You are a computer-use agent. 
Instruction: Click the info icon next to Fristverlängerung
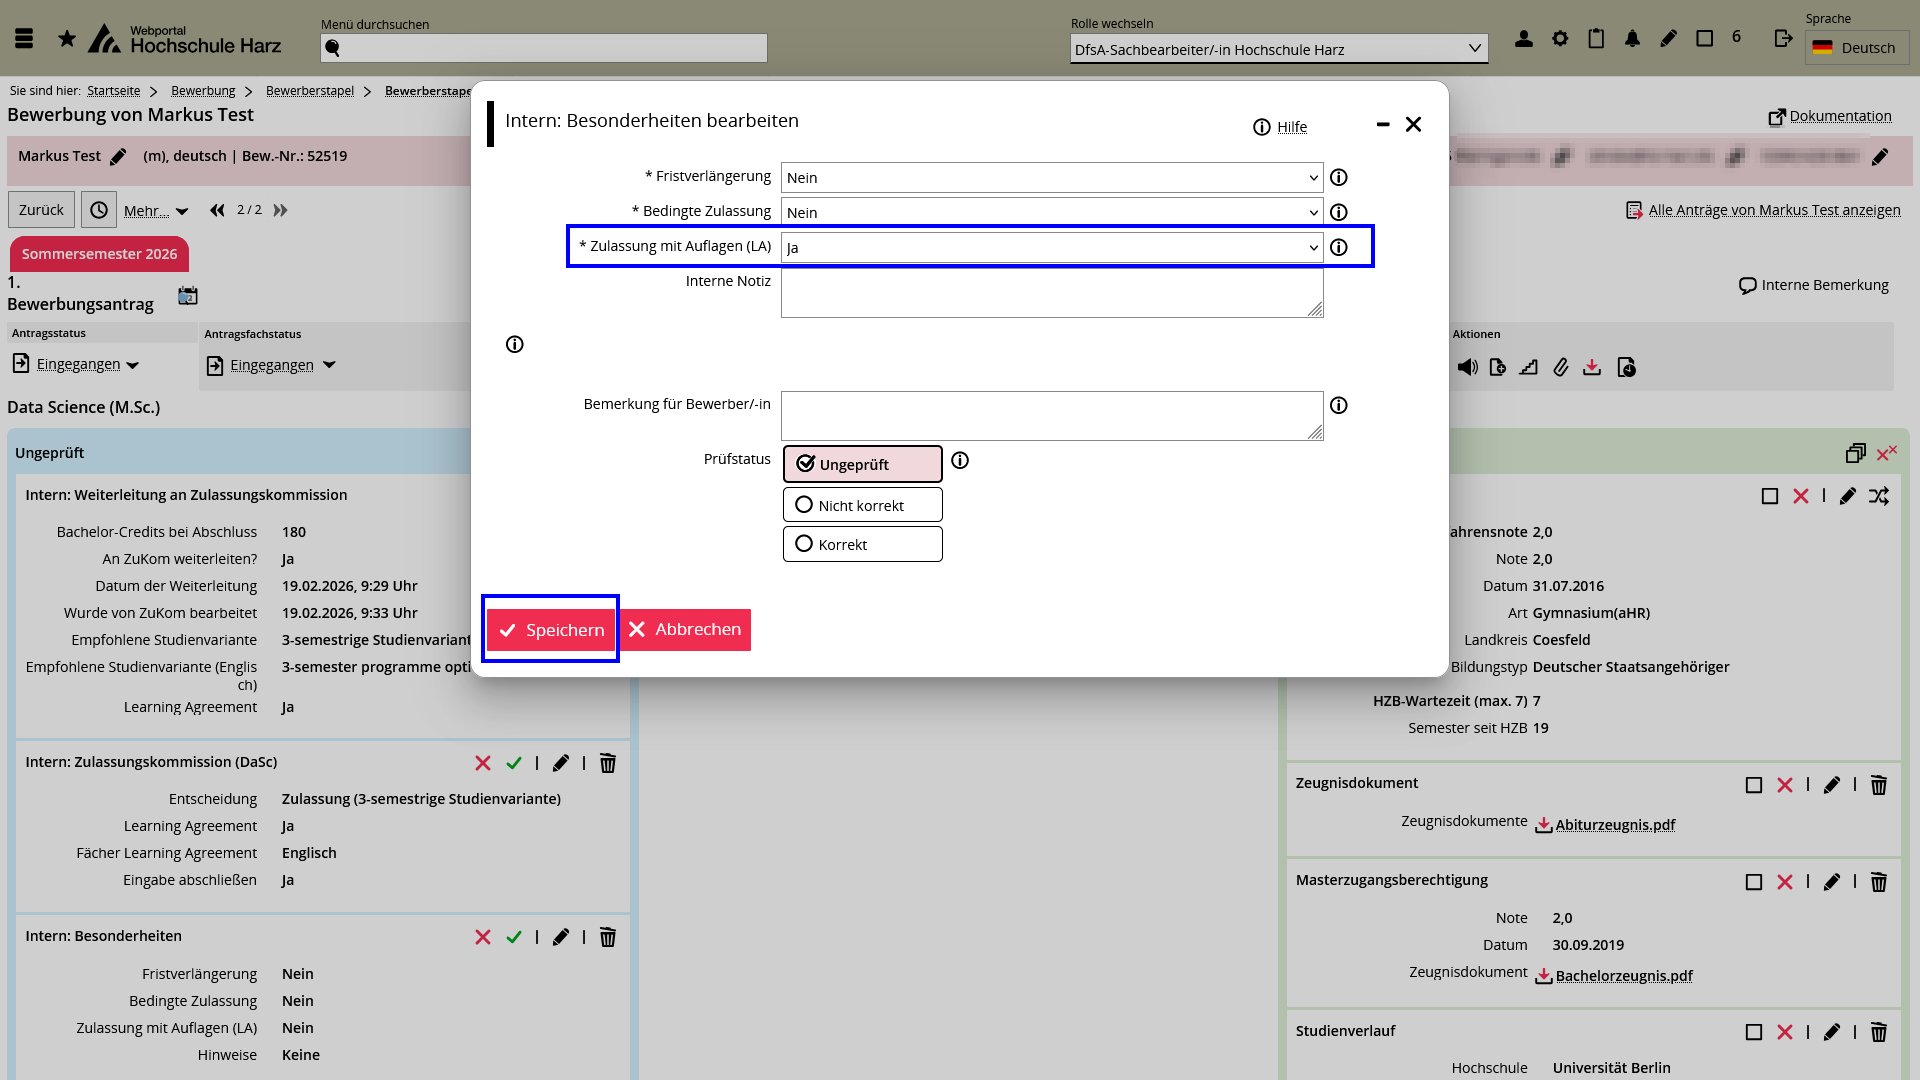(x=1339, y=177)
